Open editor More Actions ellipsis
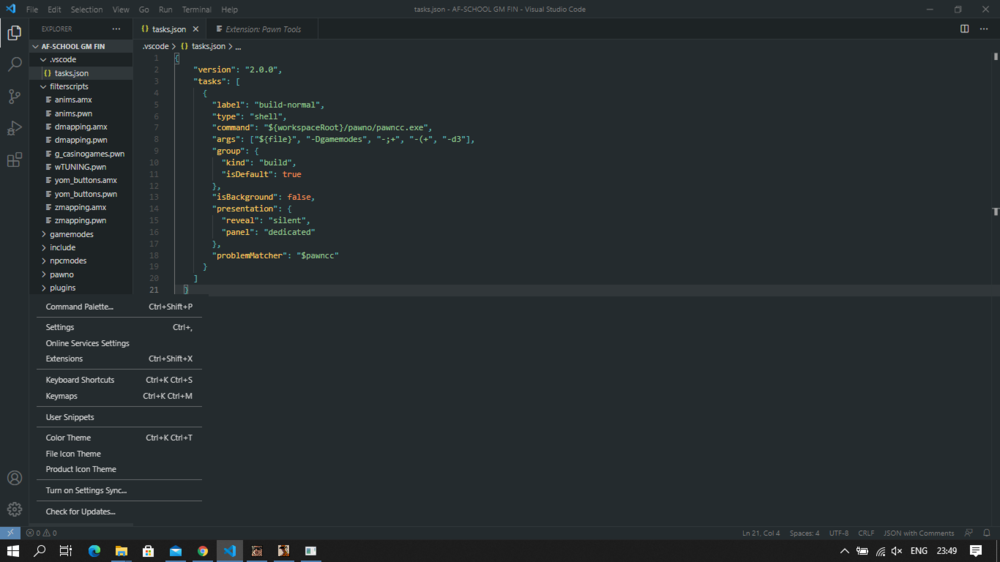Screen dimensions: 1000x562 coord(984,29)
